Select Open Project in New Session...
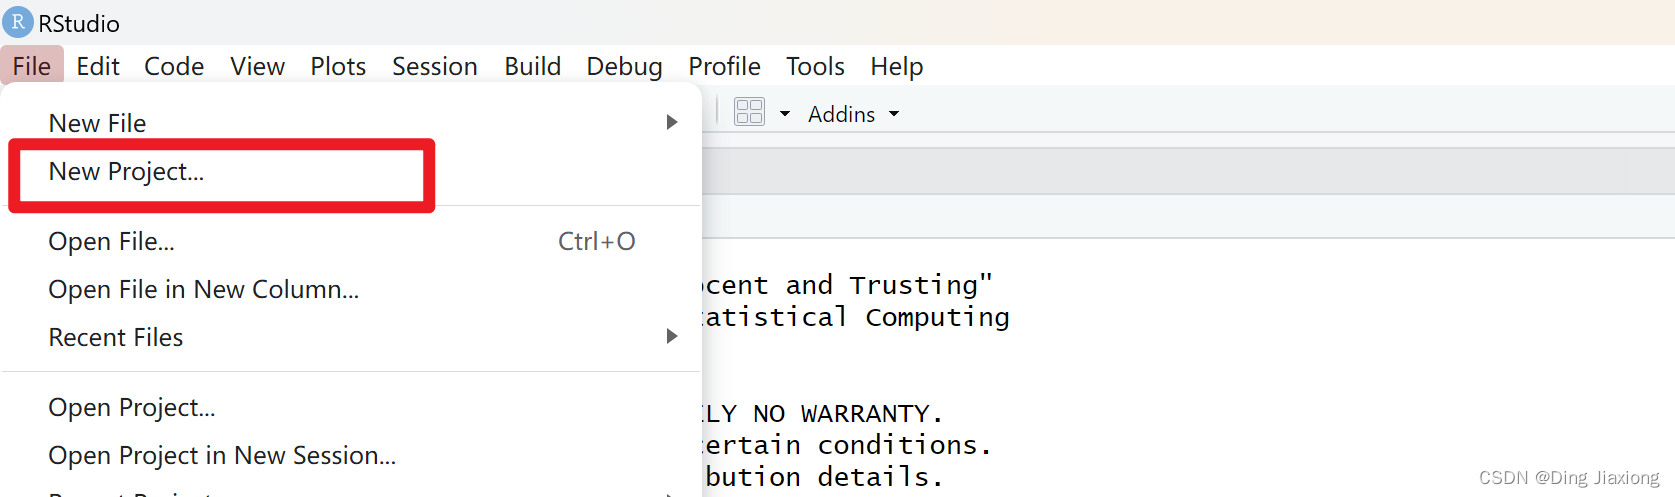 (222, 456)
